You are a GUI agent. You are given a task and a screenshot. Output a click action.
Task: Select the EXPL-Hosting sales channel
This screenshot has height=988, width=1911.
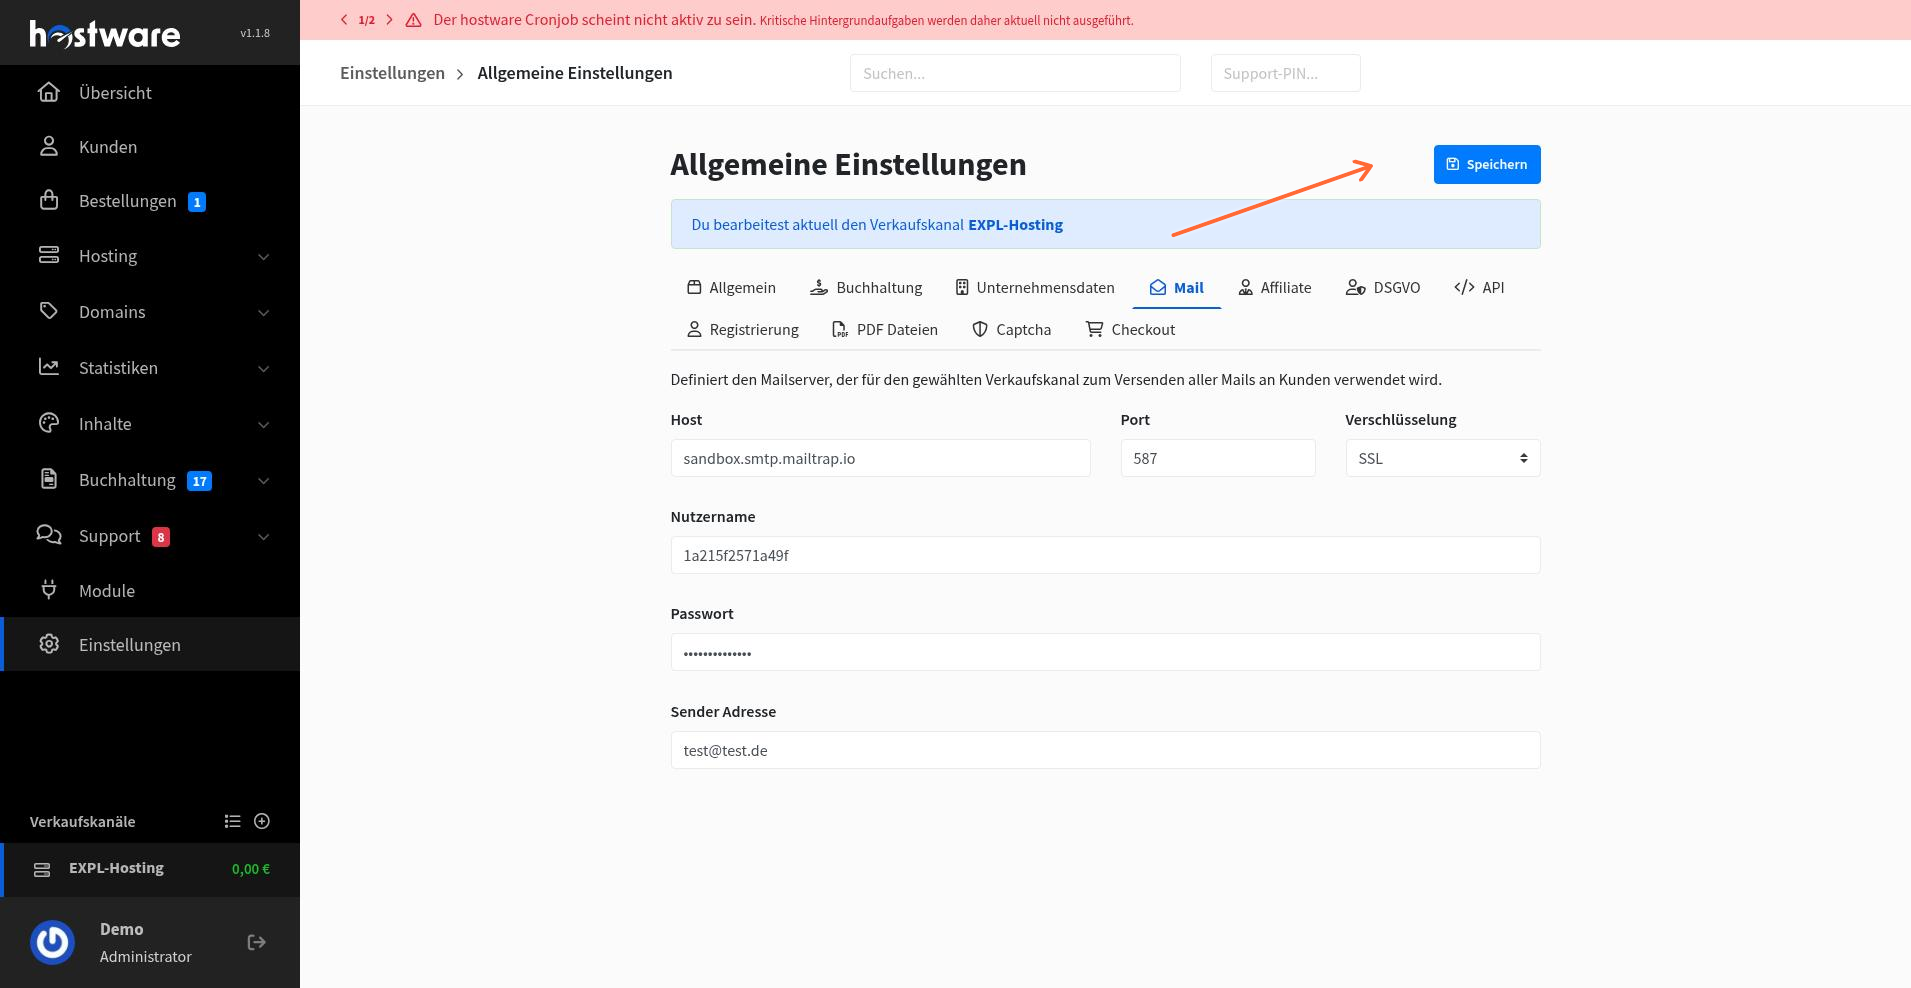point(150,869)
